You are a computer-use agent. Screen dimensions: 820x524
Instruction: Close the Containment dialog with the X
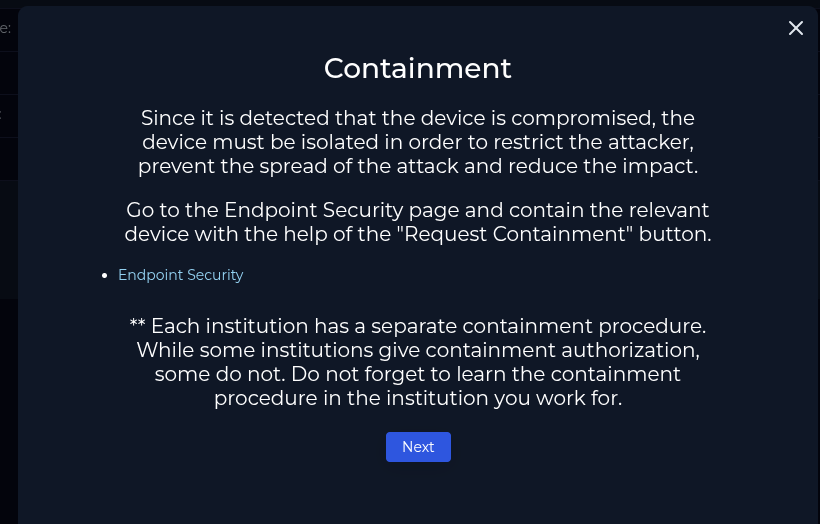(796, 28)
